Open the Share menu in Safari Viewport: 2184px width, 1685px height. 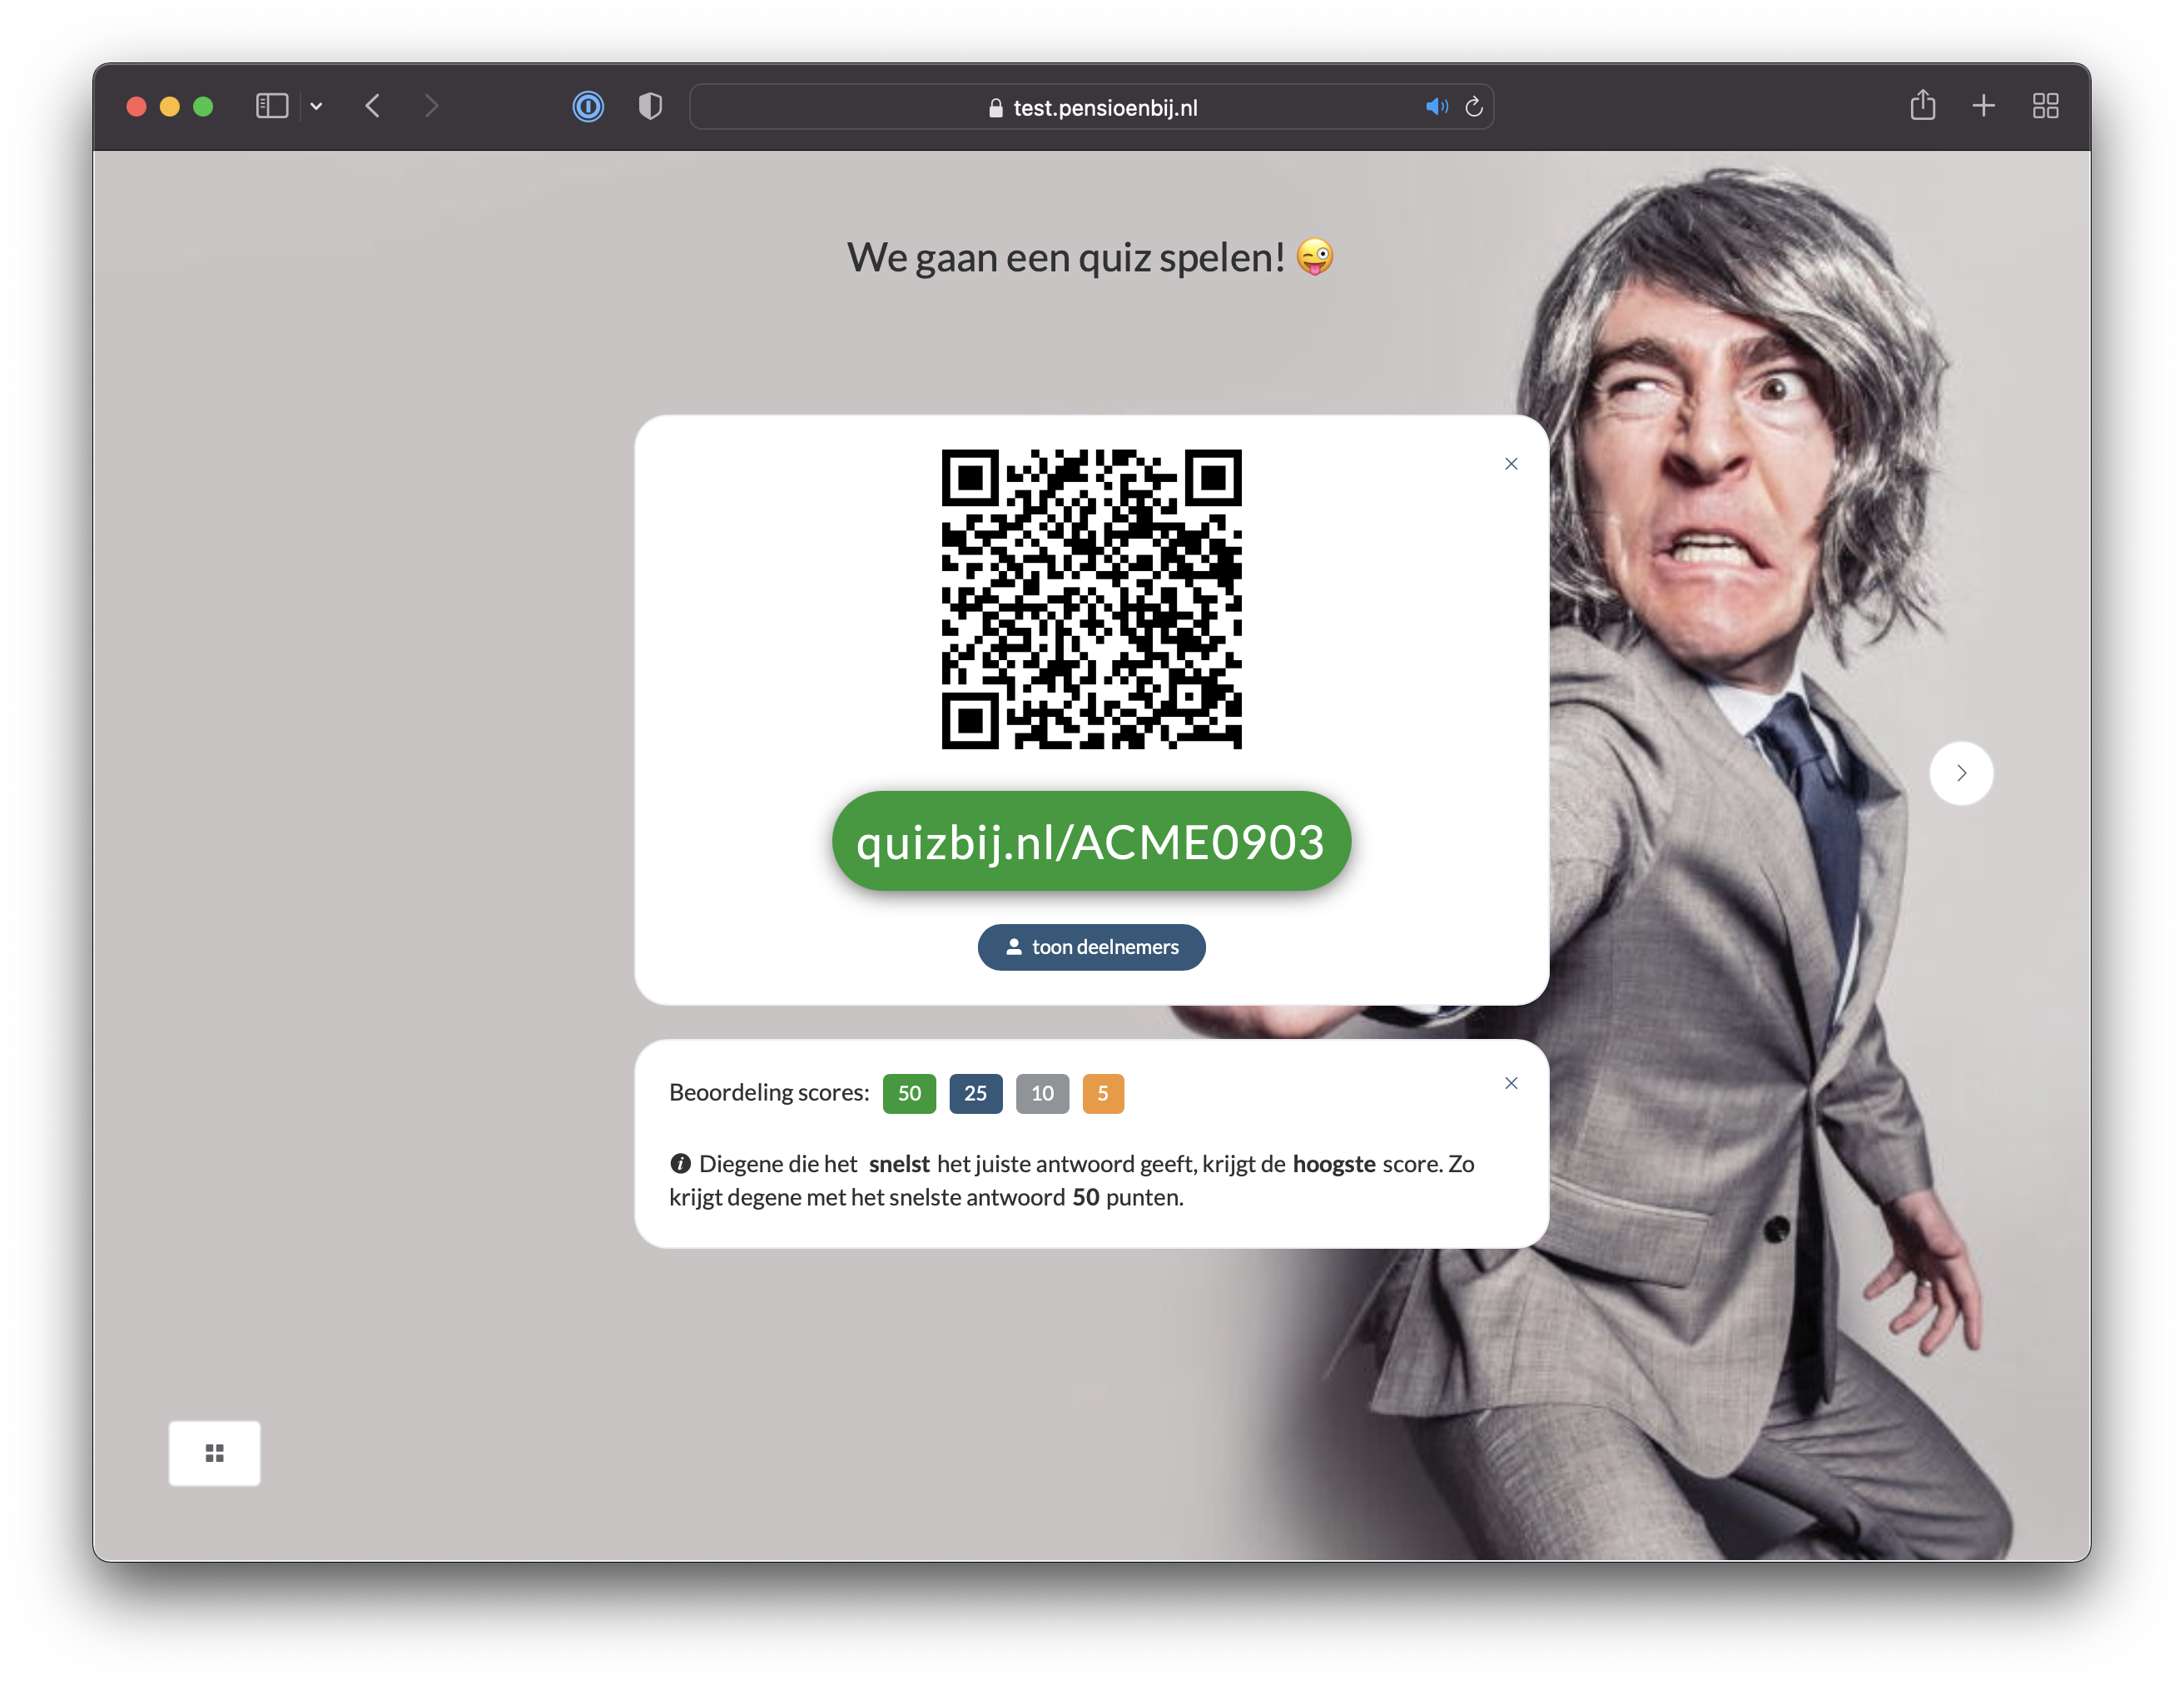point(1922,105)
